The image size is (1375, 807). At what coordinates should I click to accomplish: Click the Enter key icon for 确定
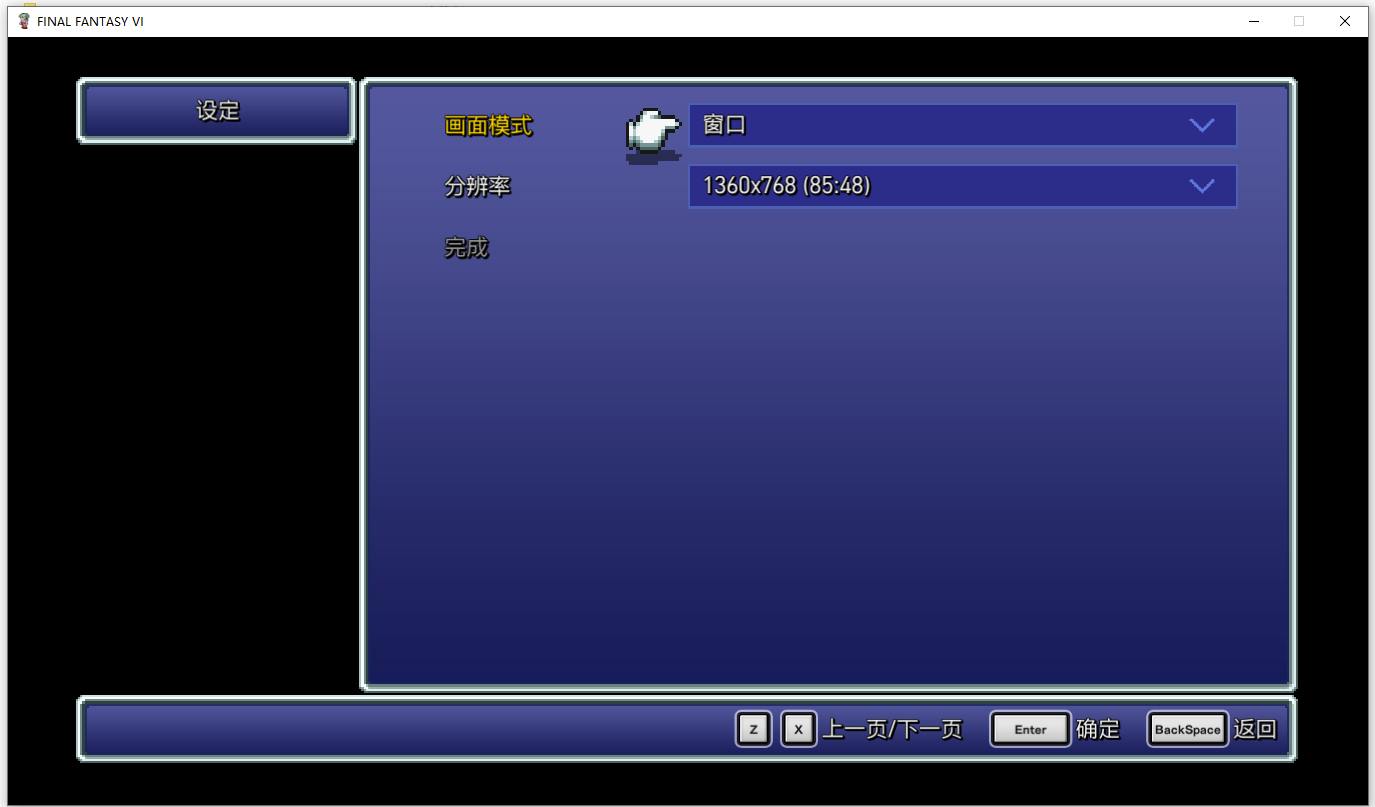1030,729
